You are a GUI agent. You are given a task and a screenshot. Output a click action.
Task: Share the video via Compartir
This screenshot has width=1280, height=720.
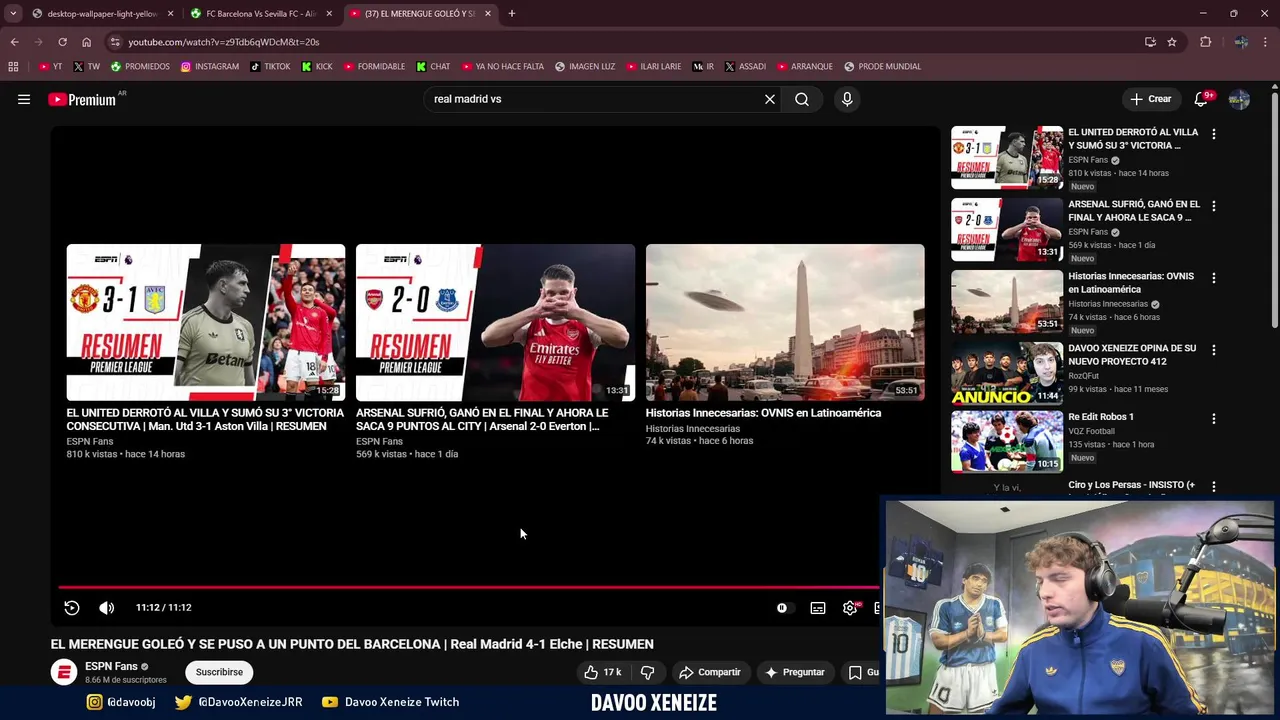click(709, 672)
